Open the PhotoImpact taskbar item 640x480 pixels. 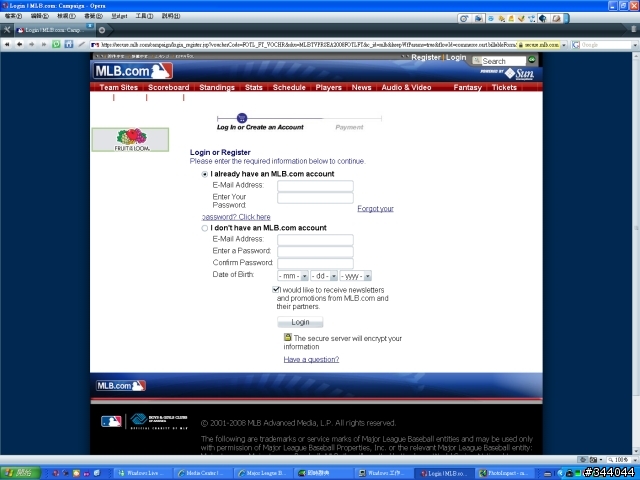pyautogui.click(x=507, y=473)
